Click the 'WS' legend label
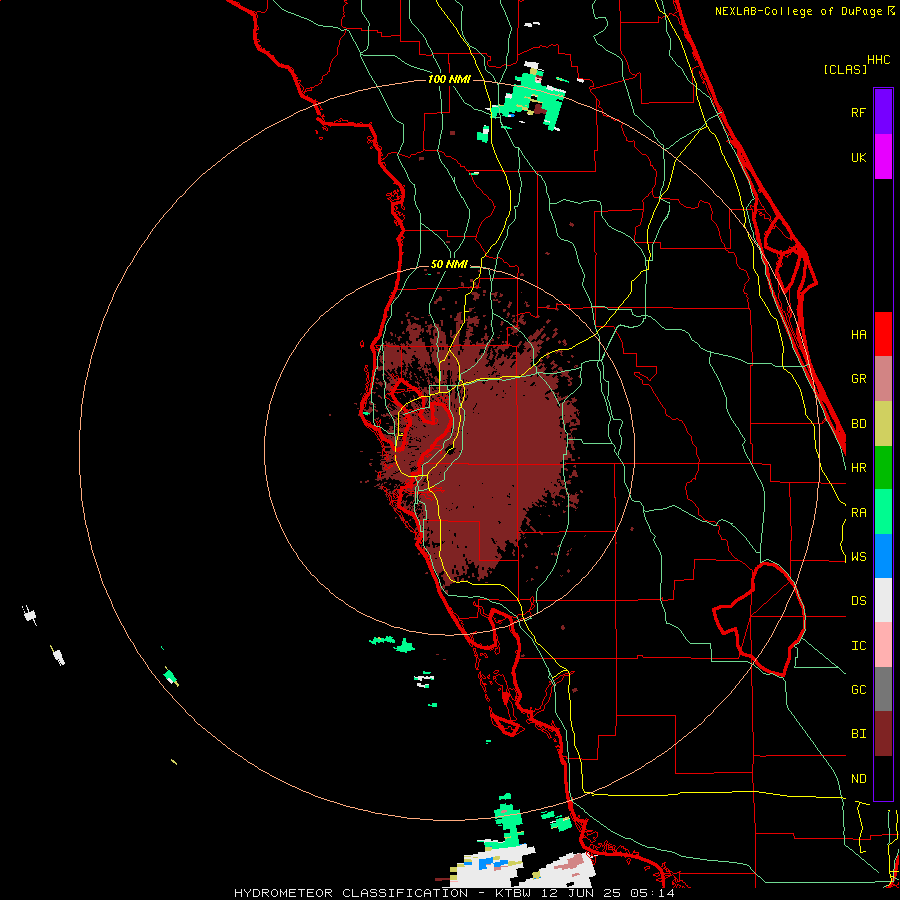 coord(858,557)
